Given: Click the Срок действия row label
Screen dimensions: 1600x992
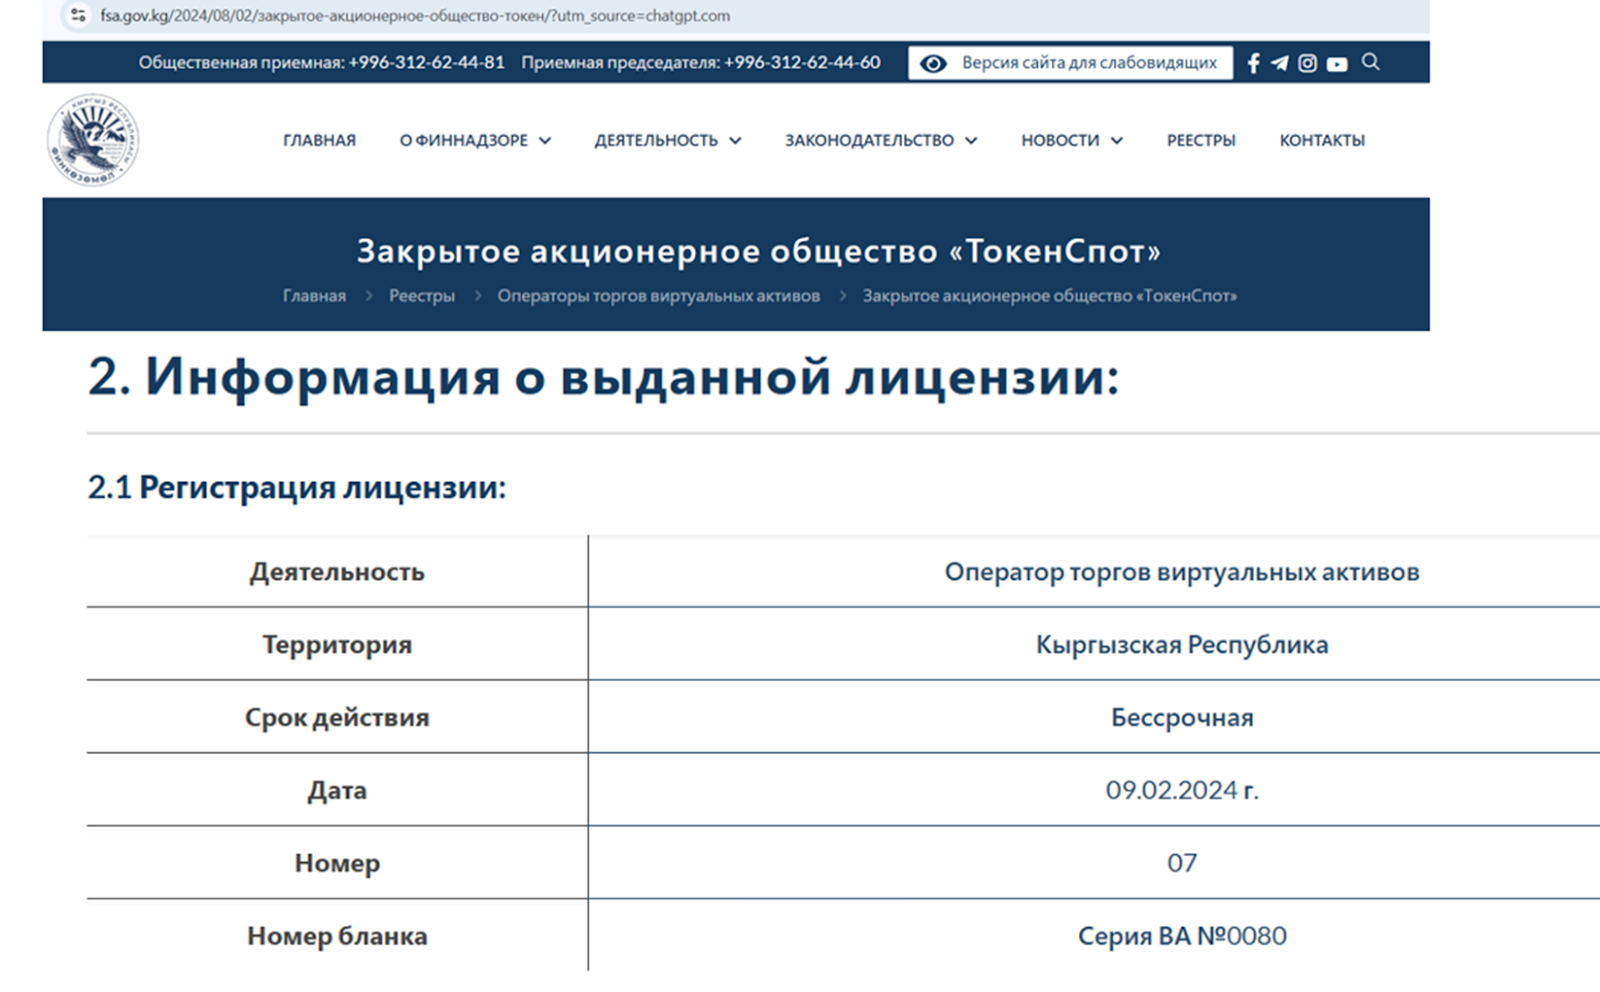Looking at the screenshot, I should 337,718.
